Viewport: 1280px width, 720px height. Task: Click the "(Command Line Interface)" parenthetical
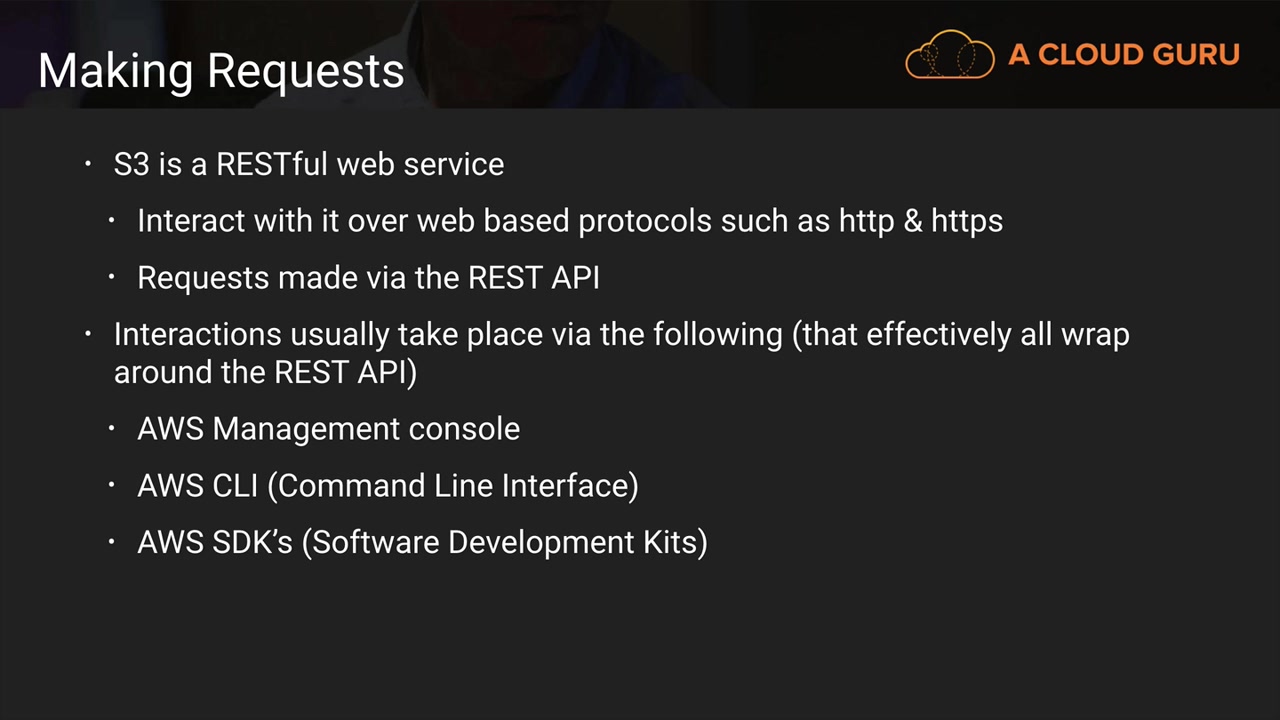click(452, 486)
